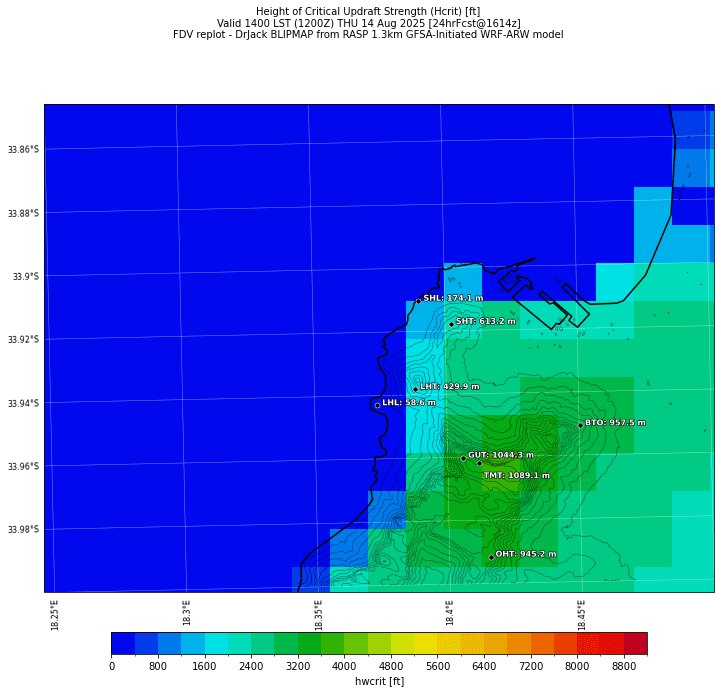Click the dark red colorbar segment above 8800

coord(635,643)
